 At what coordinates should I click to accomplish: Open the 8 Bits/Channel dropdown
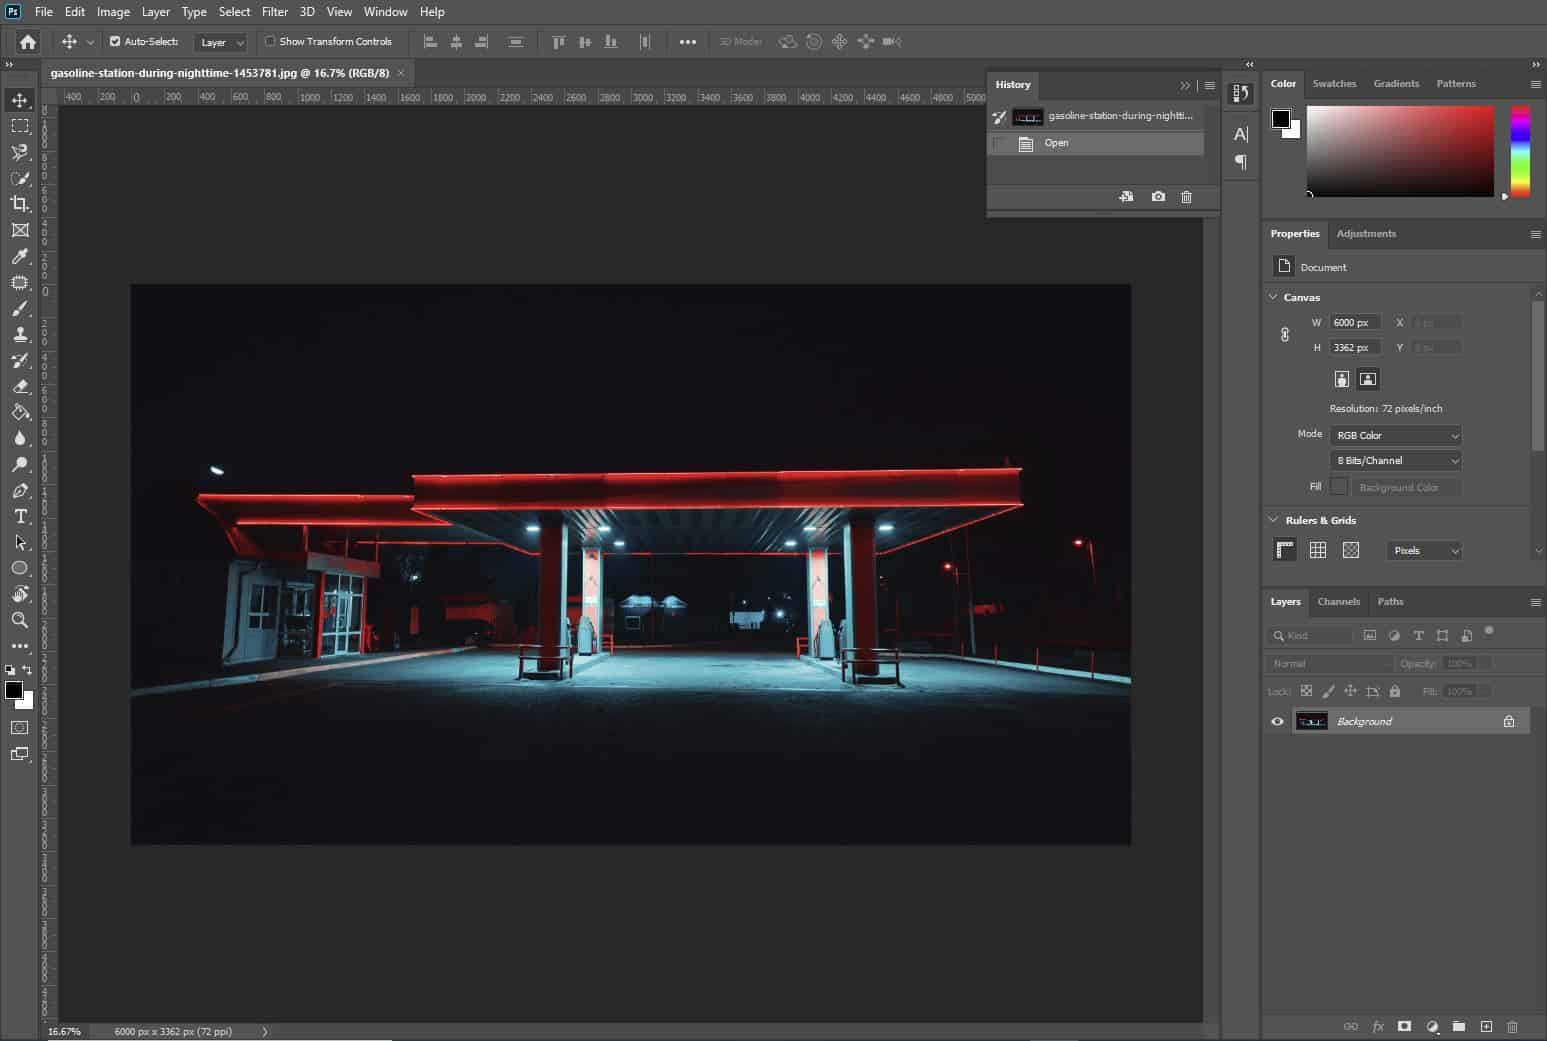[1395, 460]
